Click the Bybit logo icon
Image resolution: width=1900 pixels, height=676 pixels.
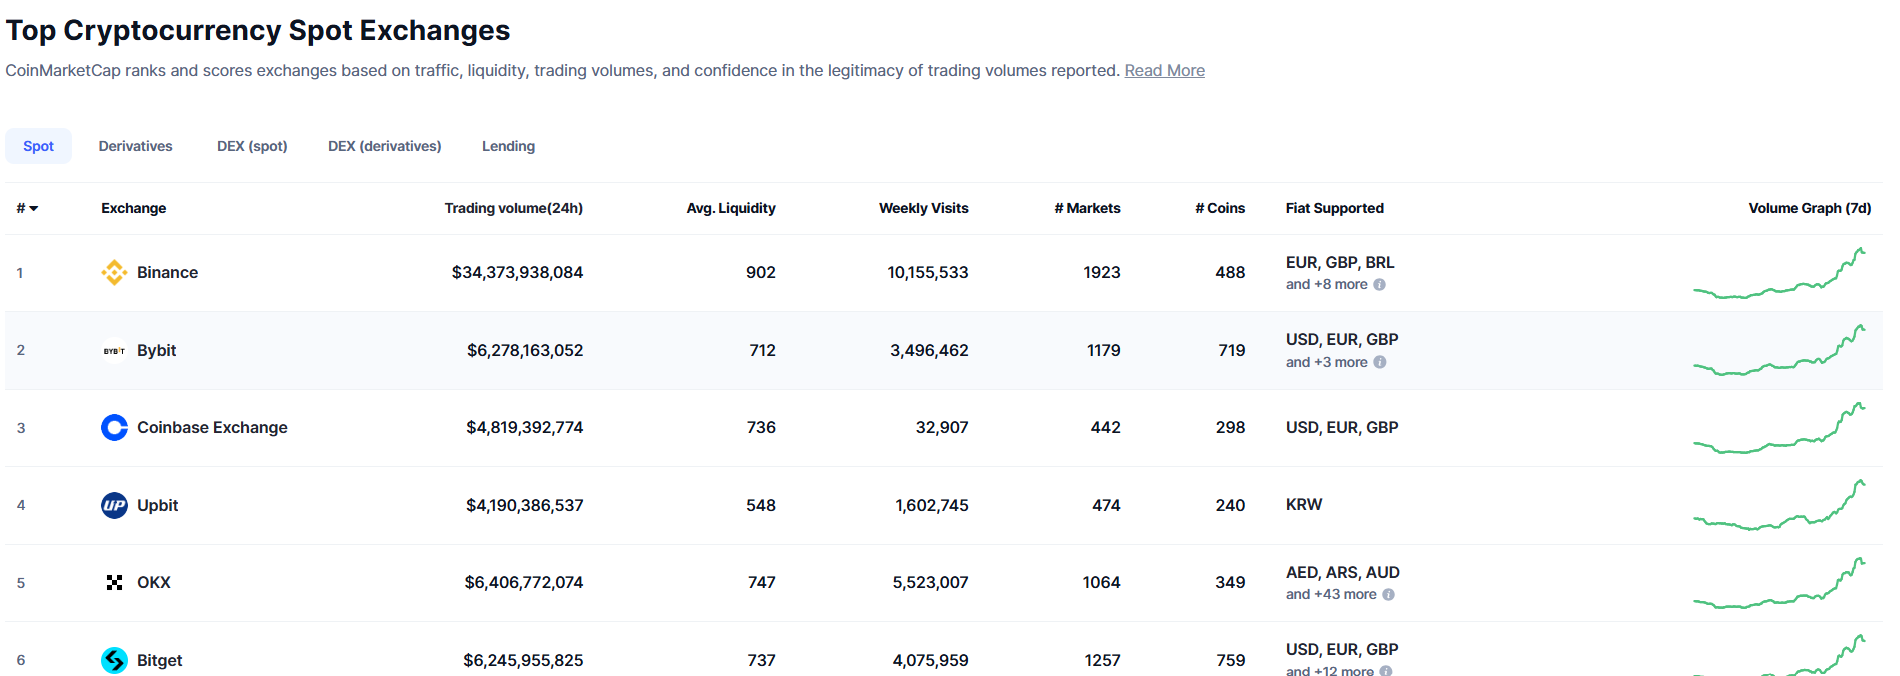[114, 351]
